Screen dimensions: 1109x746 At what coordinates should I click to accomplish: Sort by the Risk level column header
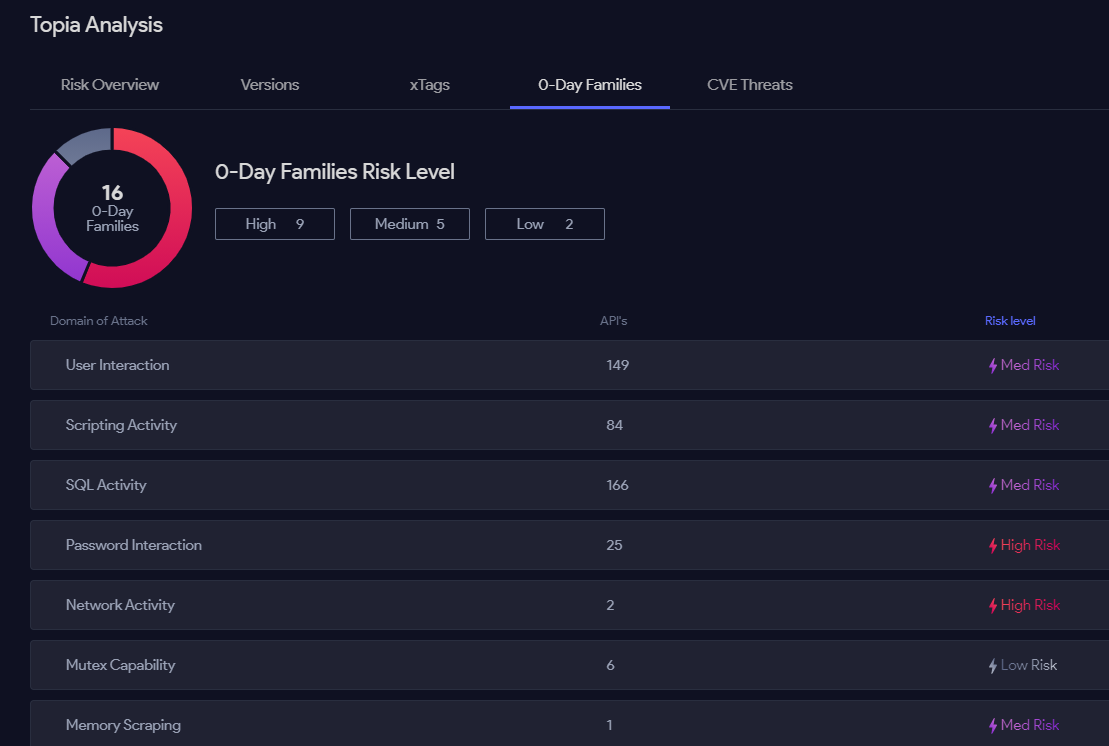click(1010, 321)
